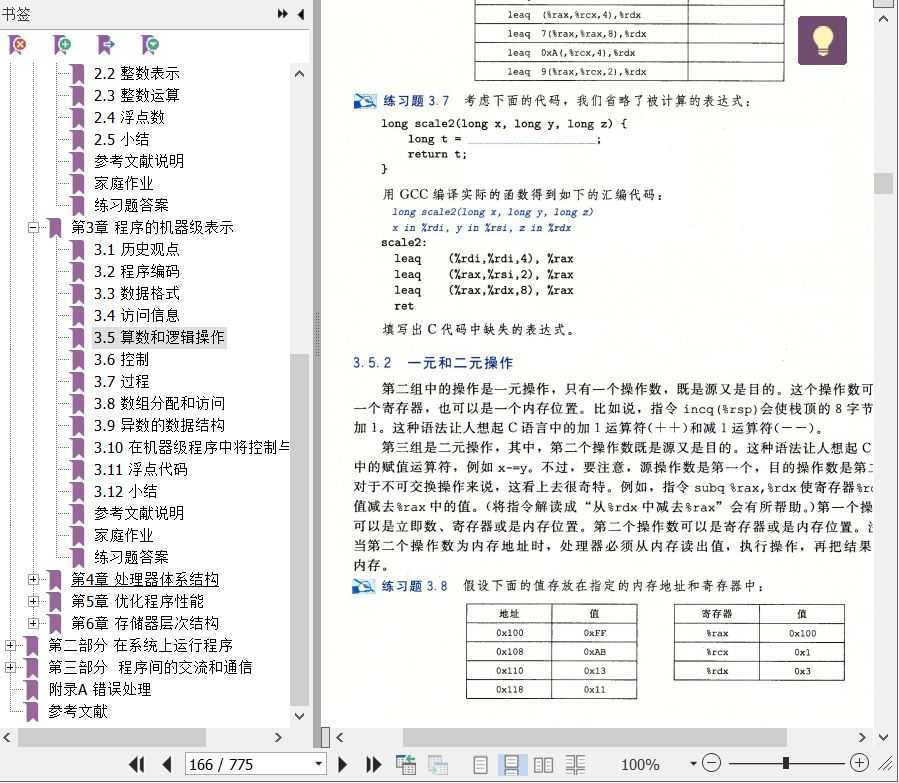The image size is (899, 783).
Task: Expand the 第6章 存储器层次结构 node
Action: (33, 623)
